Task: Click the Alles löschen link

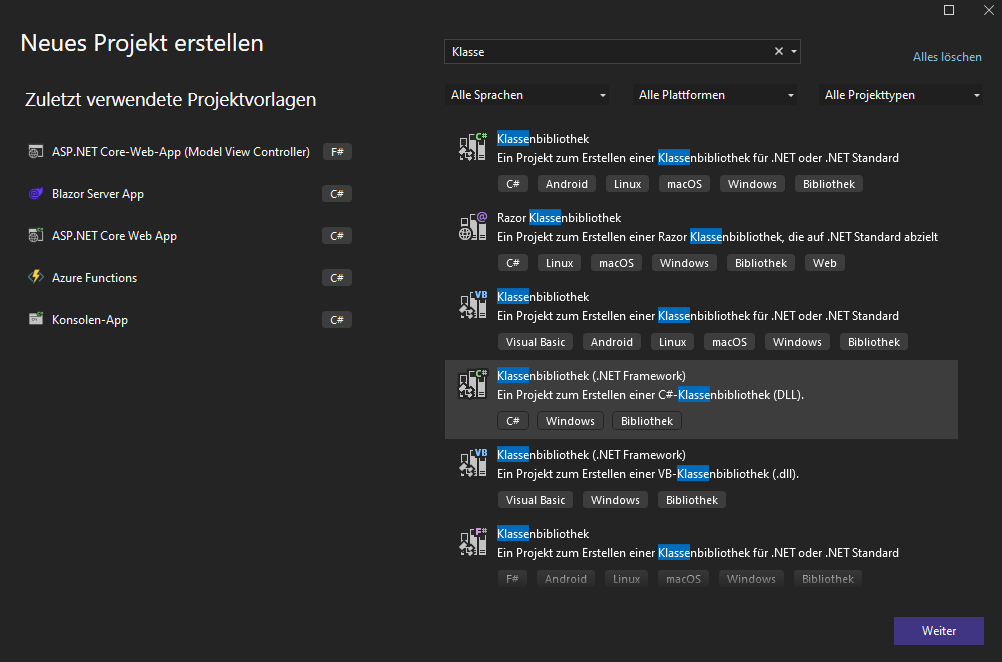Action: (x=947, y=57)
